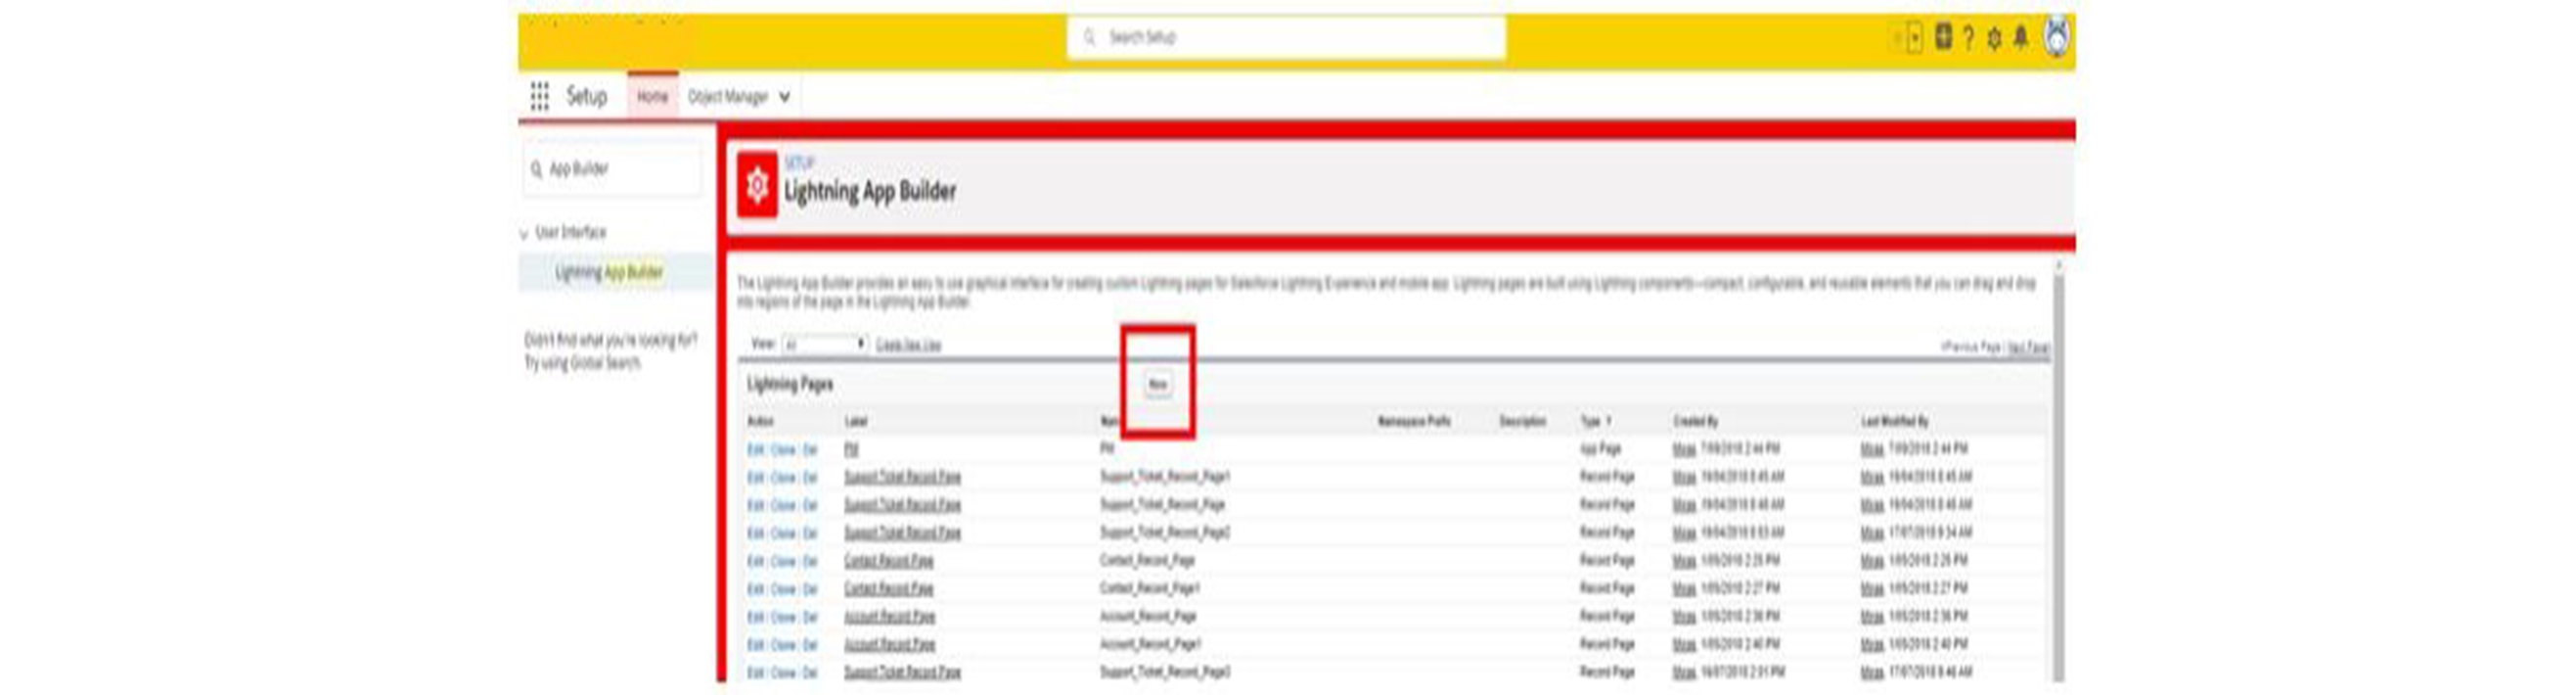
Task: Click the 'Support_Ticket_Record_Page1' name cell
Action: tap(1165, 477)
